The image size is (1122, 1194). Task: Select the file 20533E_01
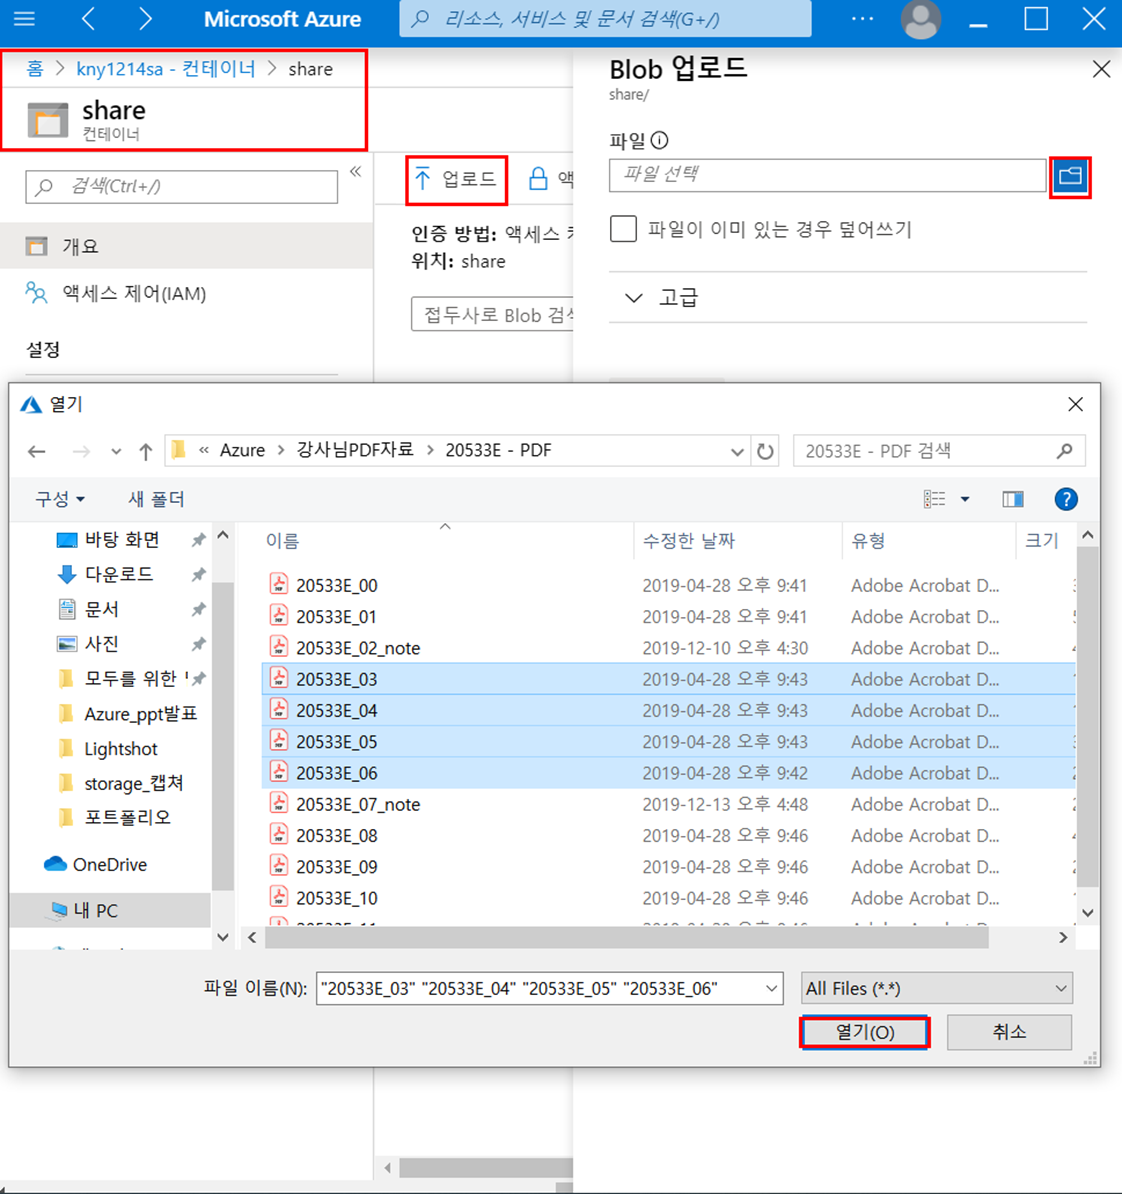(336, 616)
